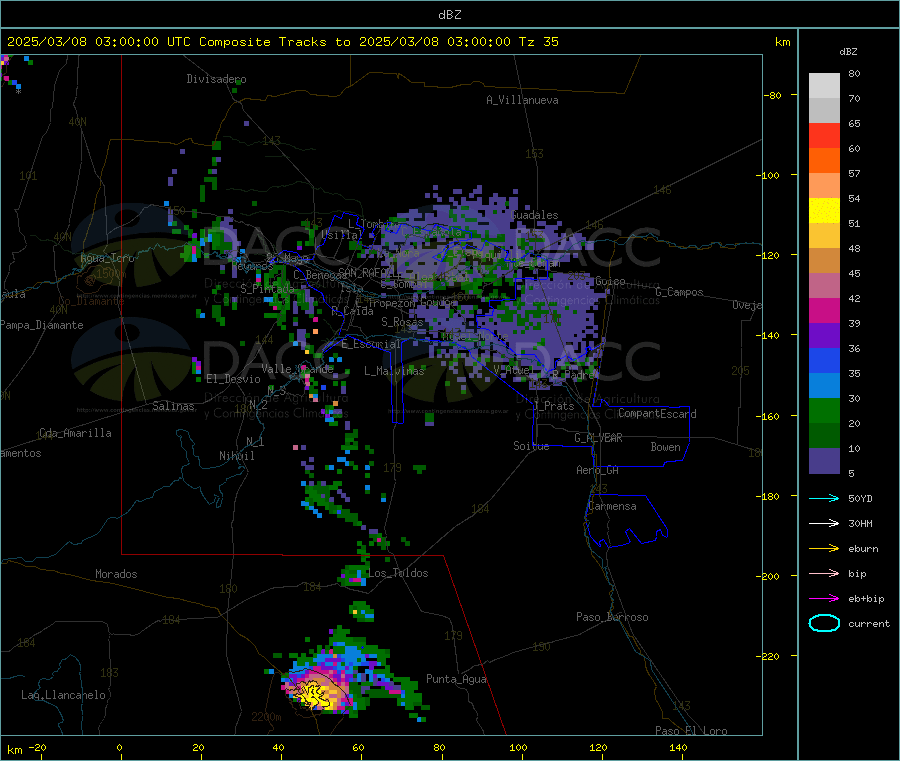Click the -80 tick on vertical axis
This screenshot has width=900, height=761.
click(x=773, y=95)
